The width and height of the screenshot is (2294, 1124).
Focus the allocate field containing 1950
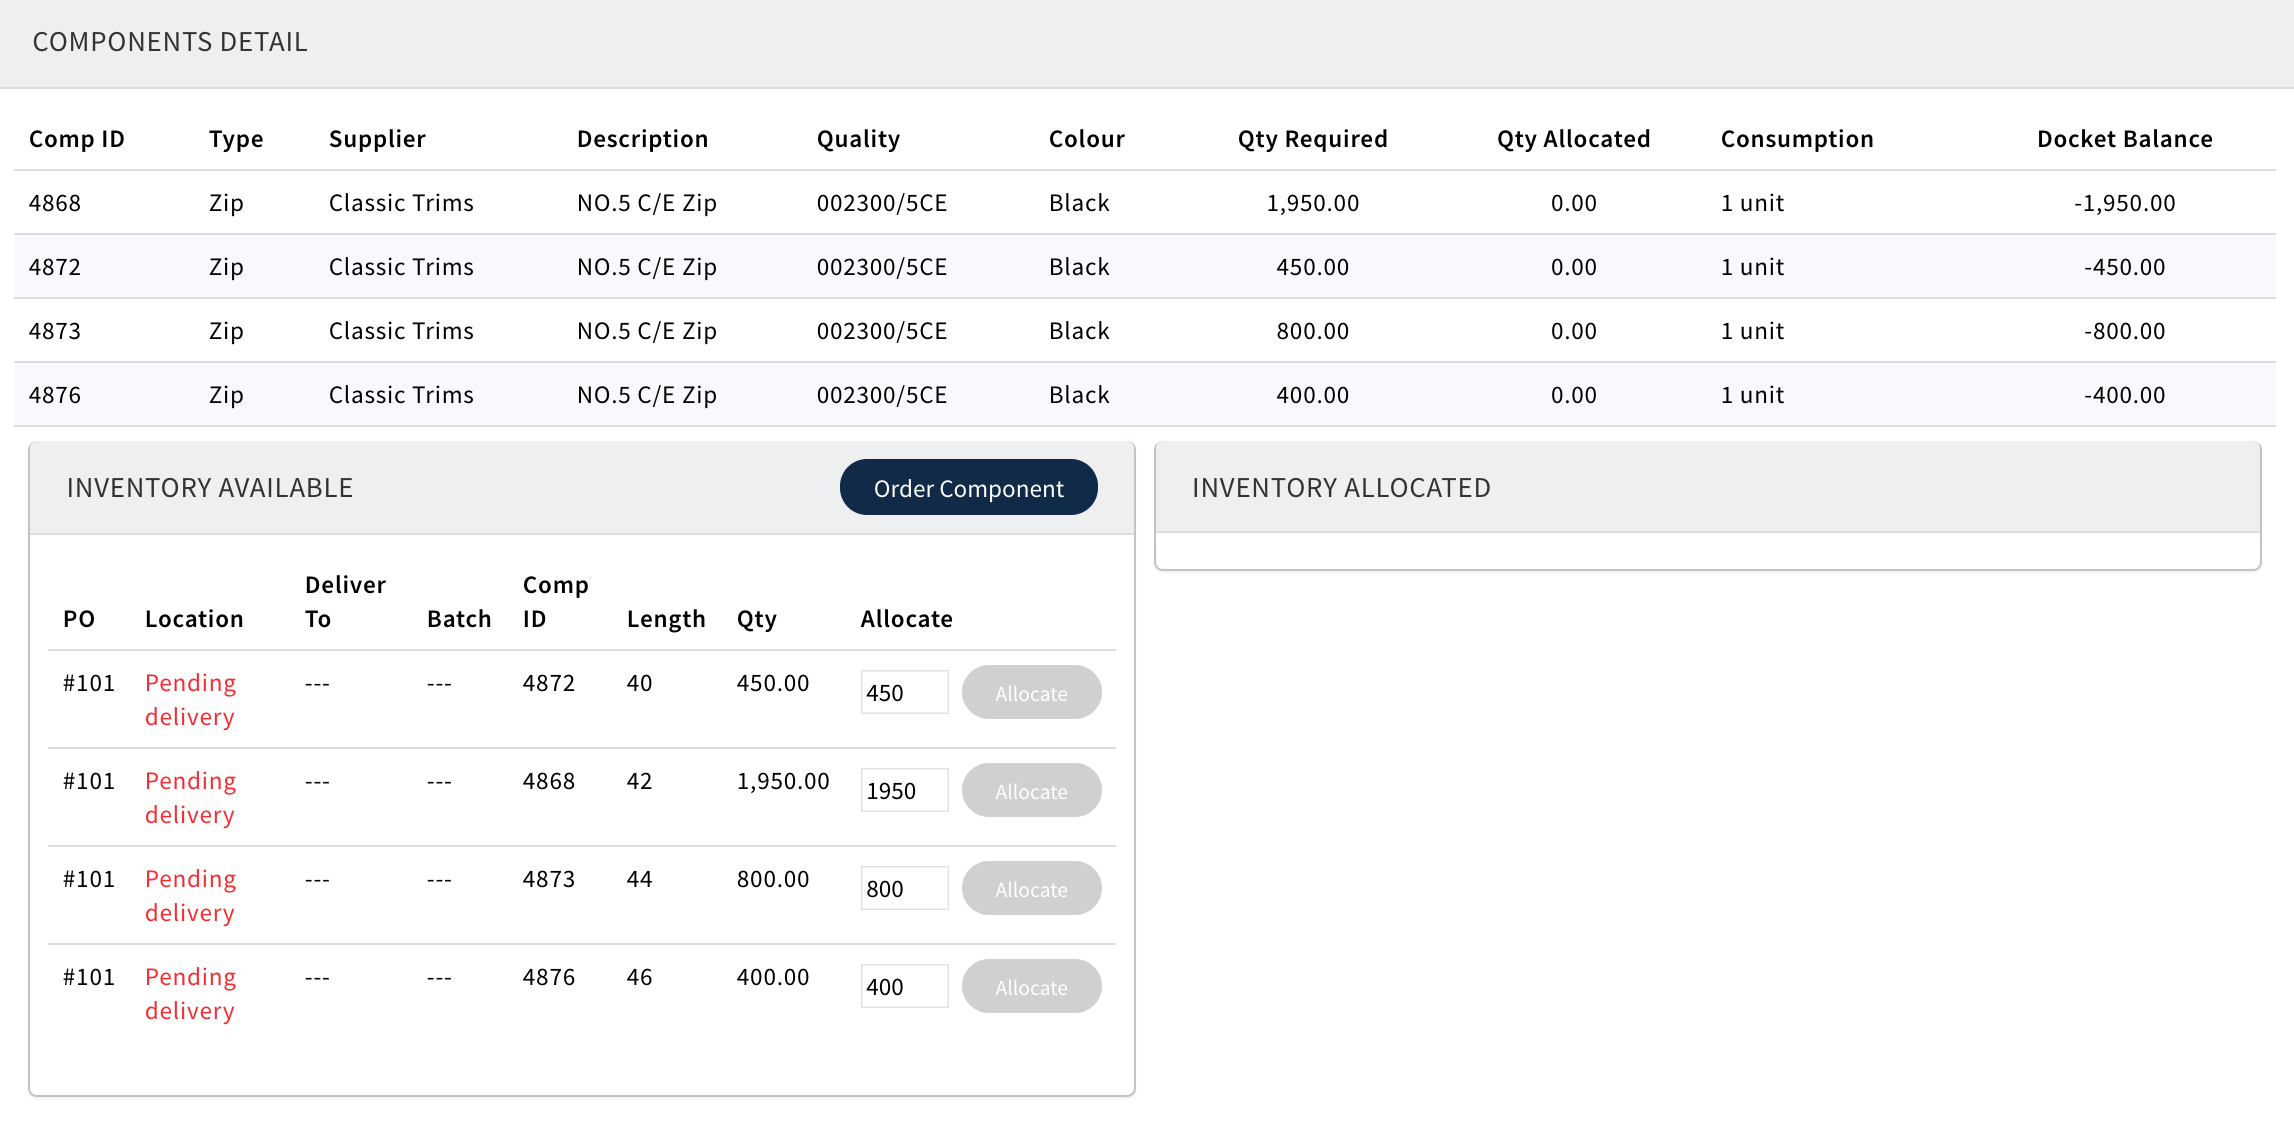pos(903,791)
